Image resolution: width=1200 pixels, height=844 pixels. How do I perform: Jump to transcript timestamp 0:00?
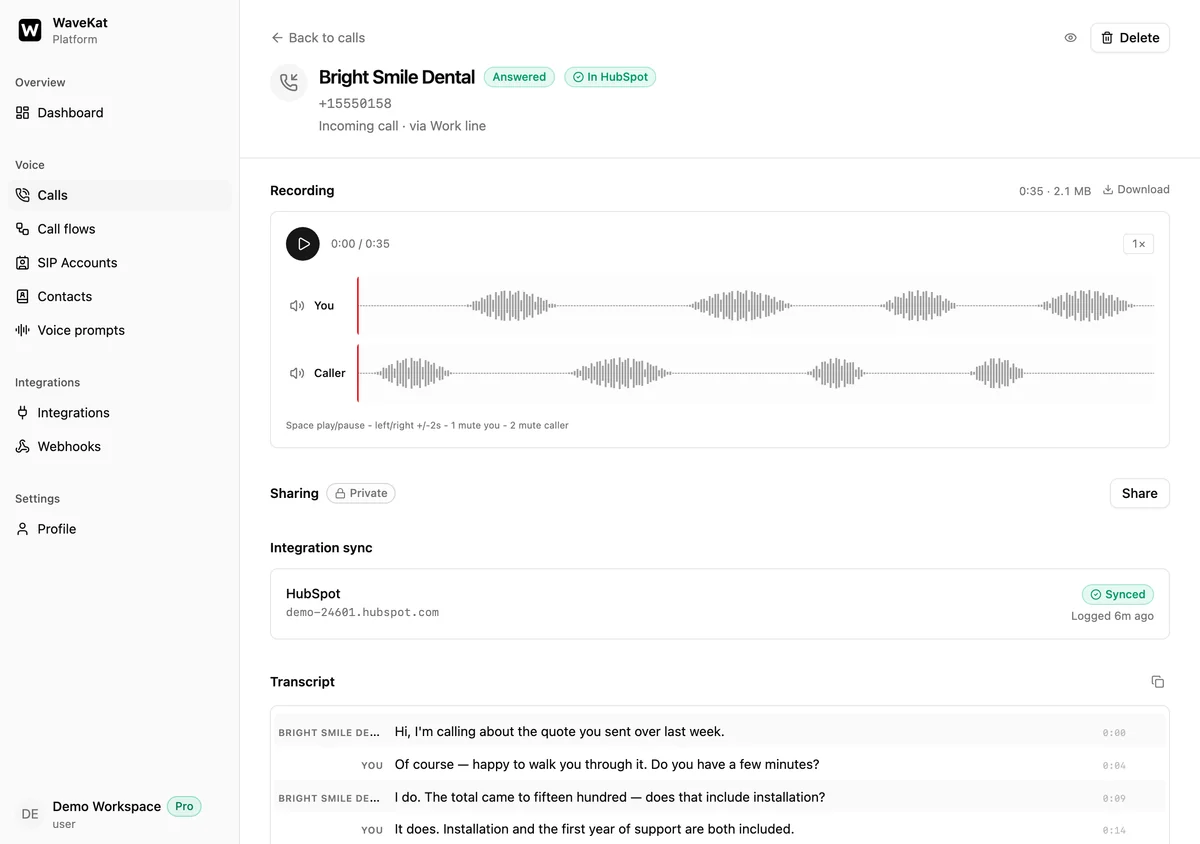click(1114, 733)
